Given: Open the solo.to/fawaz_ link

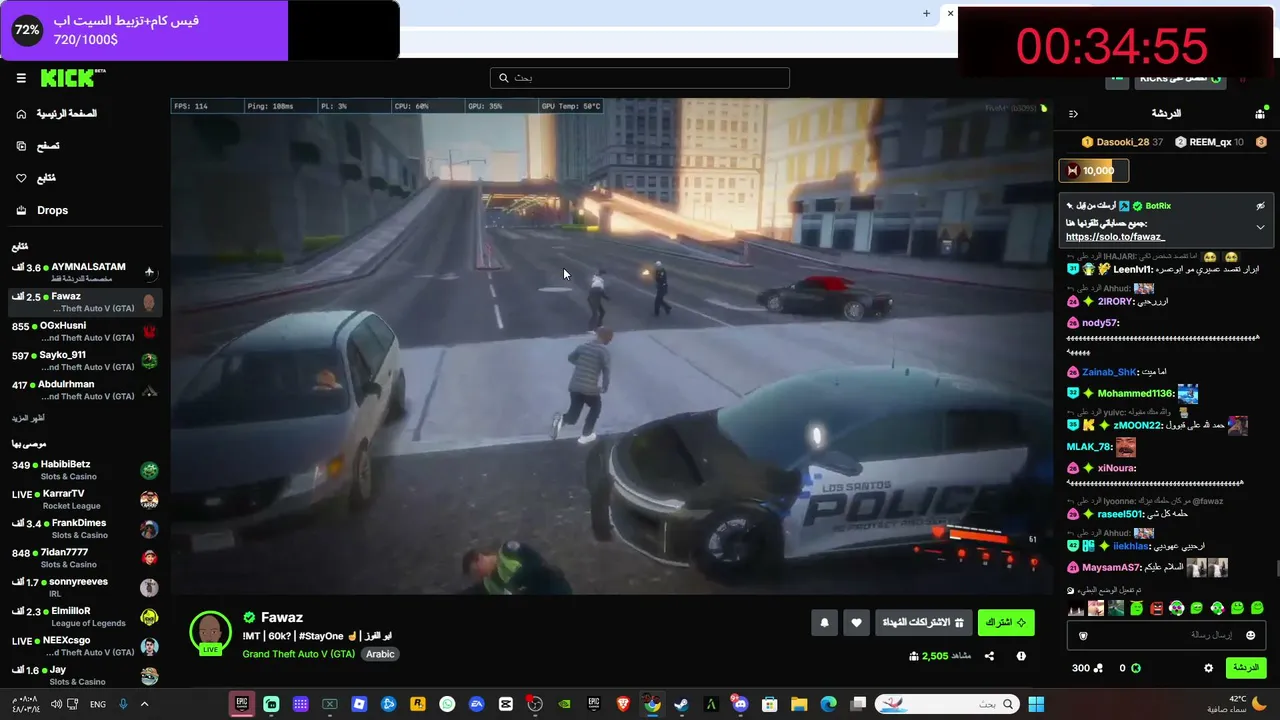Looking at the screenshot, I should click(x=1115, y=237).
